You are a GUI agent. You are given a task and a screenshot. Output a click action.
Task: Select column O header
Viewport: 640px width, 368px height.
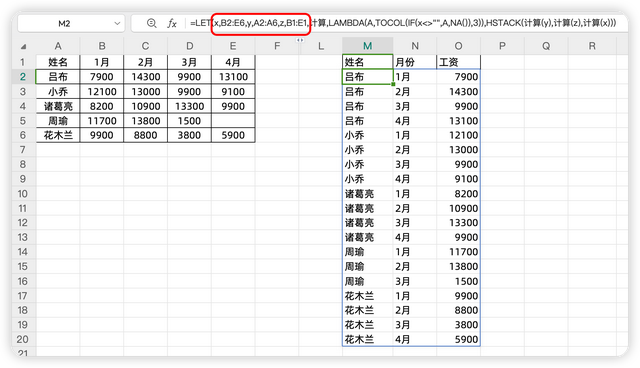click(458, 46)
